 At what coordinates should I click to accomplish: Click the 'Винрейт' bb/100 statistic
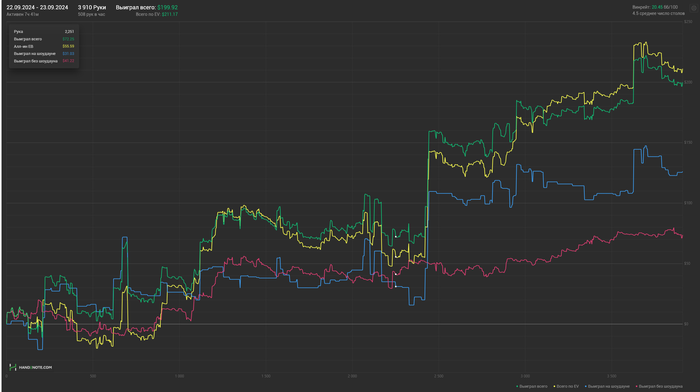[x=655, y=7]
